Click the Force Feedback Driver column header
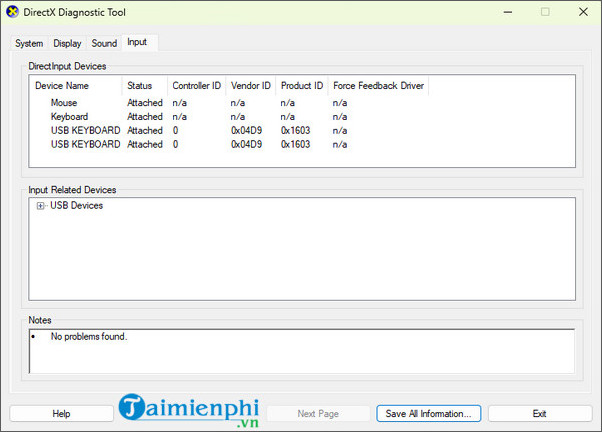Image resolution: width=602 pixels, height=432 pixels. pyautogui.click(x=378, y=86)
